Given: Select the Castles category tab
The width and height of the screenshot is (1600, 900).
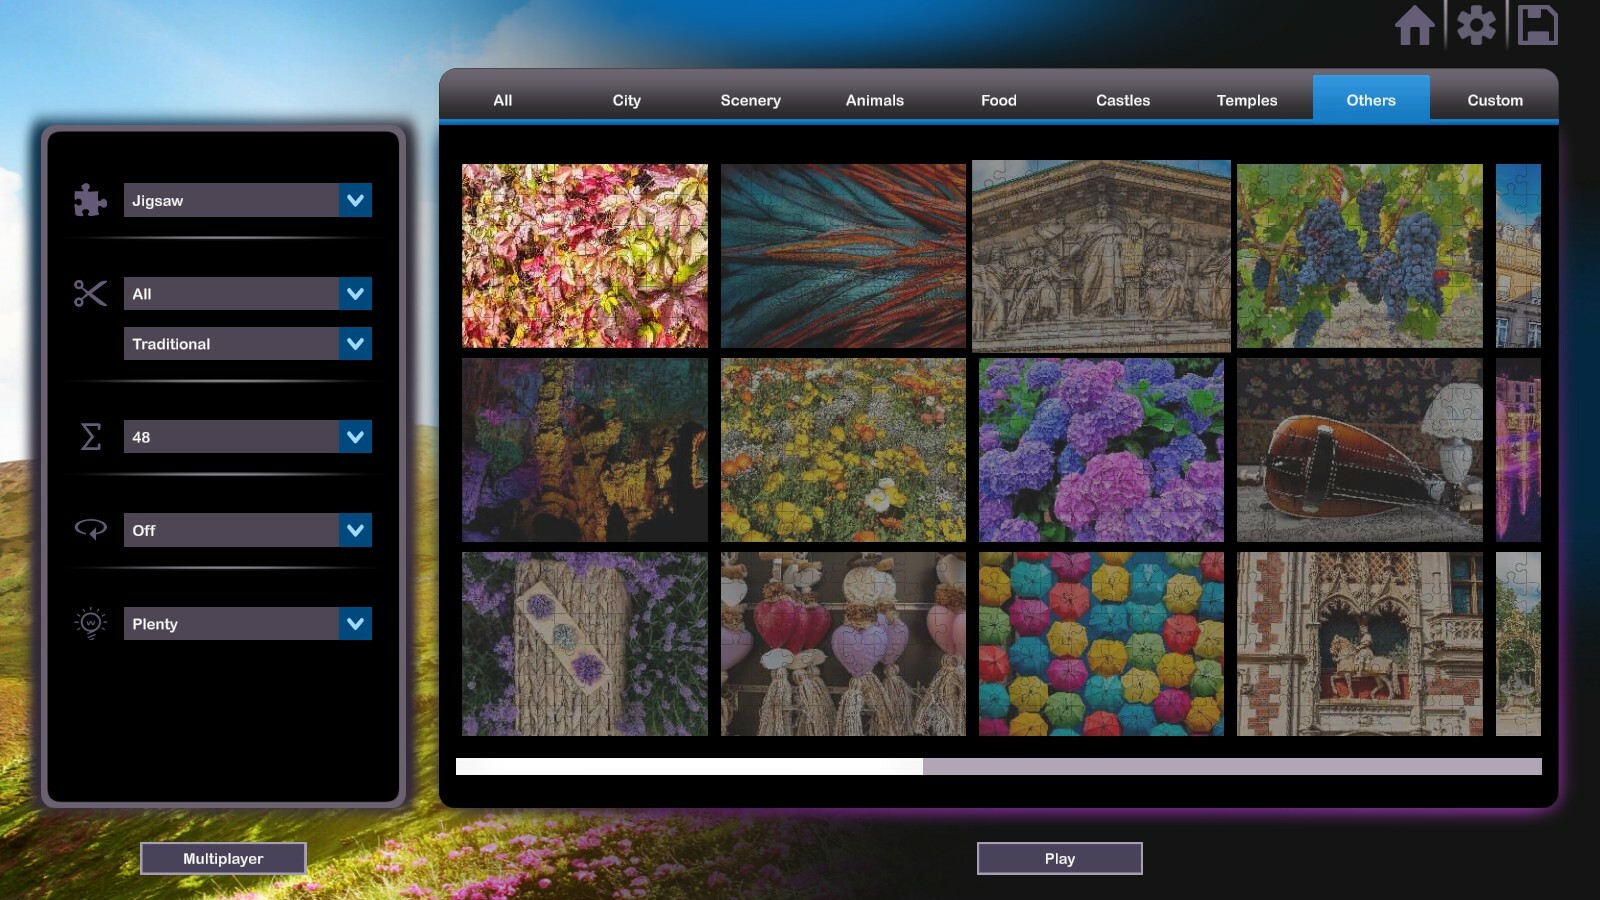Looking at the screenshot, I should [1122, 100].
